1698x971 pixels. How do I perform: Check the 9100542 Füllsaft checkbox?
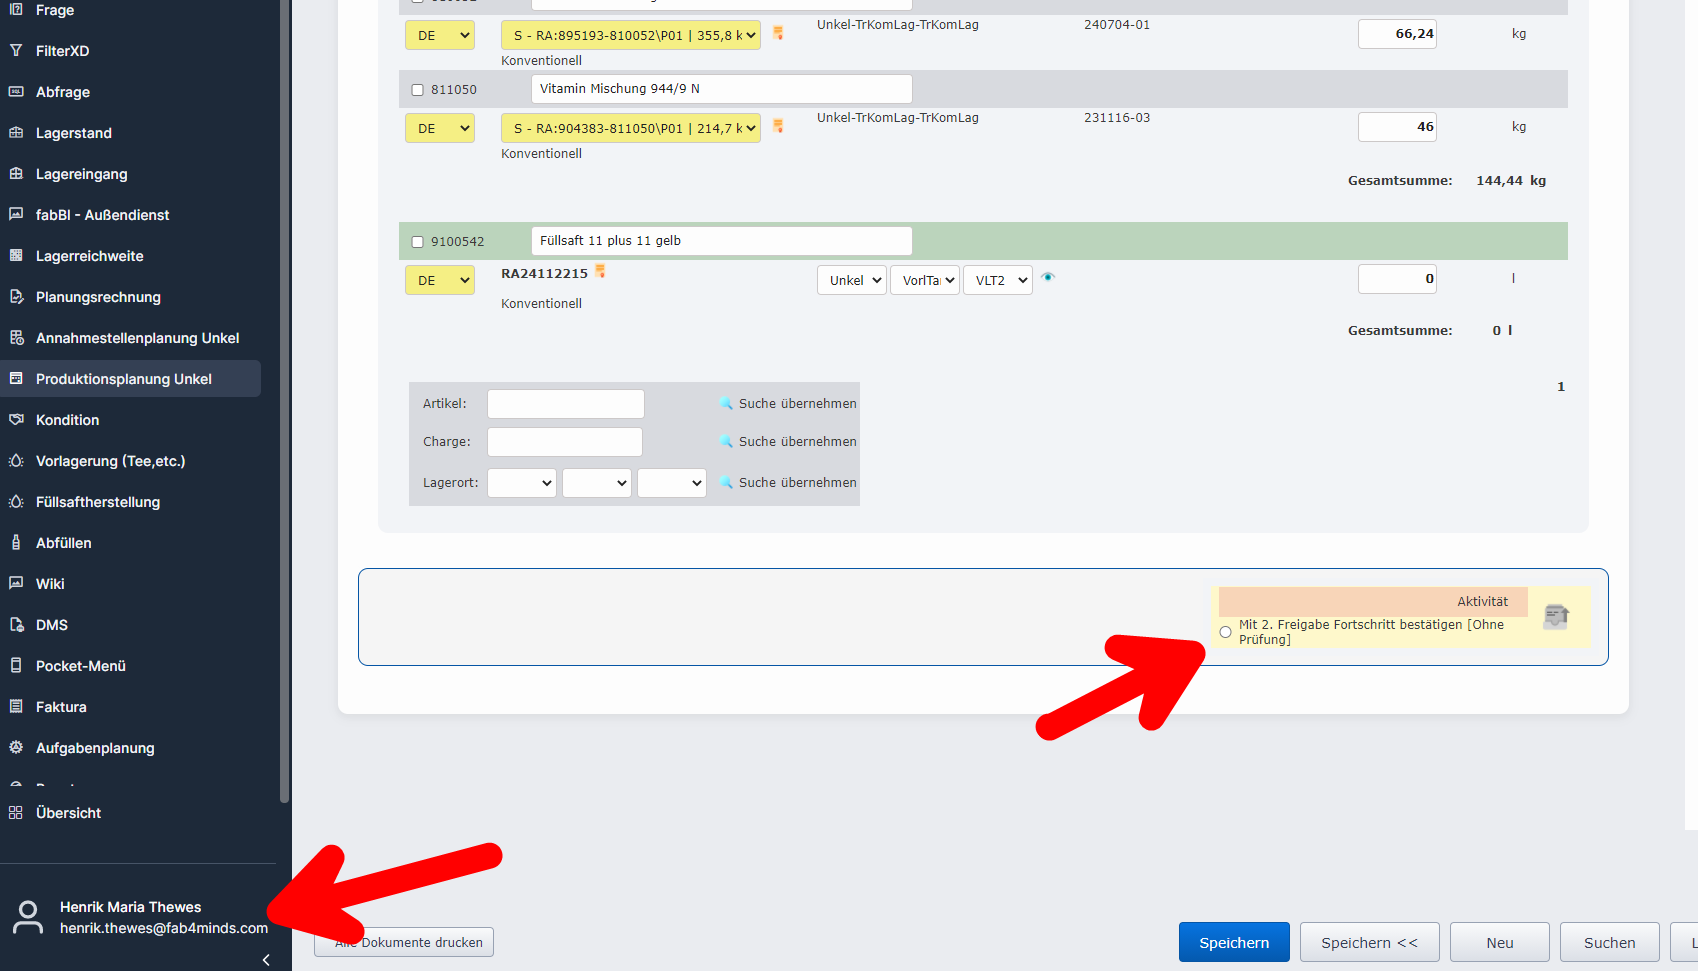pos(418,242)
